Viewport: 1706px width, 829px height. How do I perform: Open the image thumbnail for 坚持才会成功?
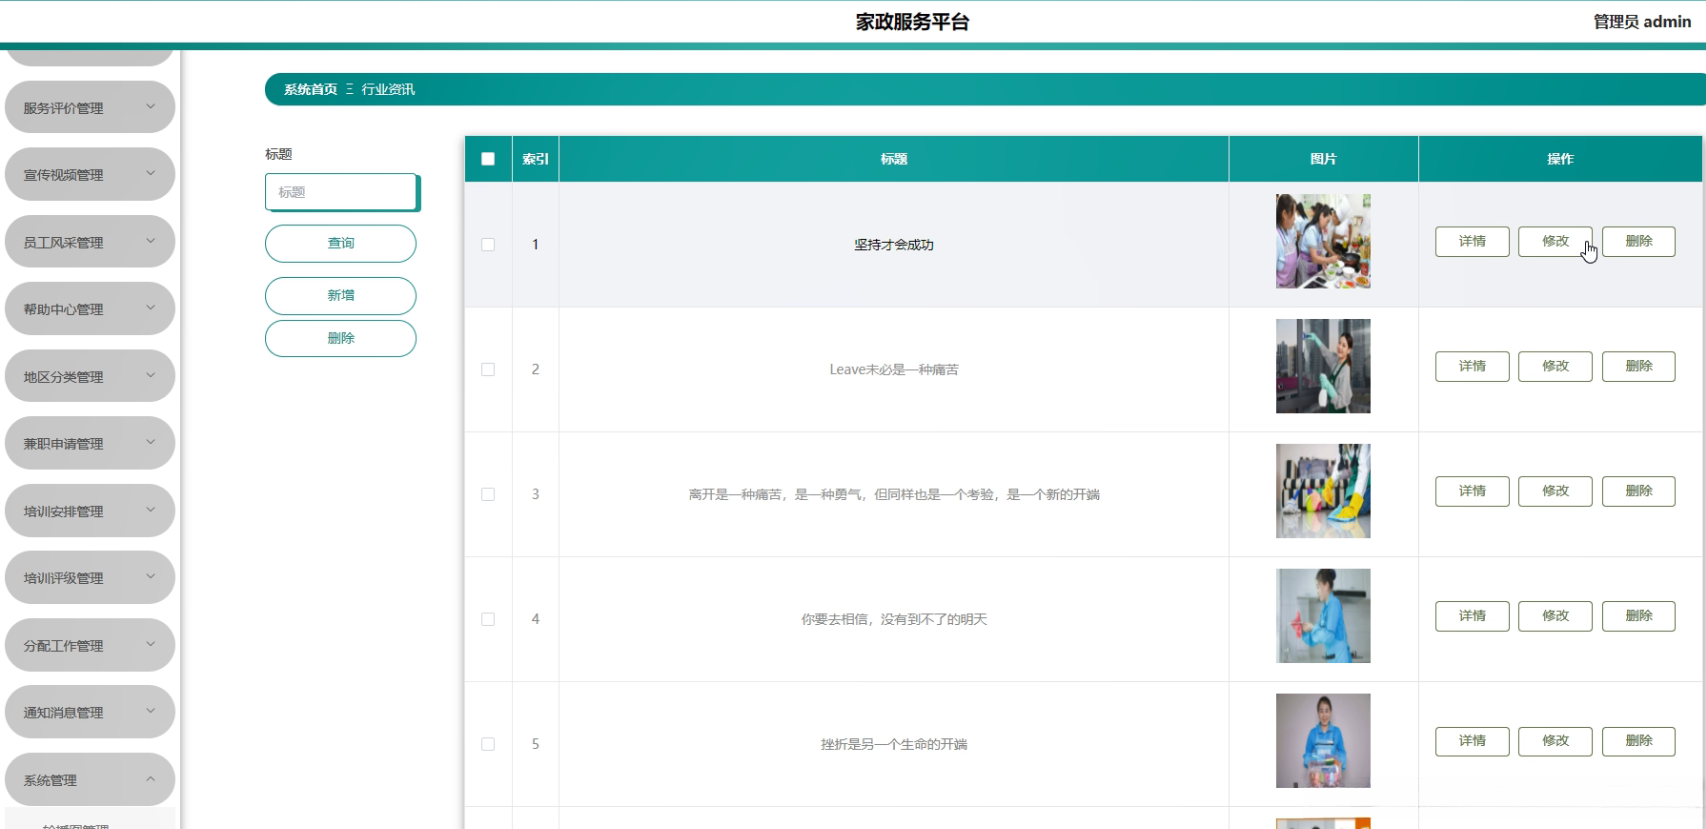(x=1323, y=241)
